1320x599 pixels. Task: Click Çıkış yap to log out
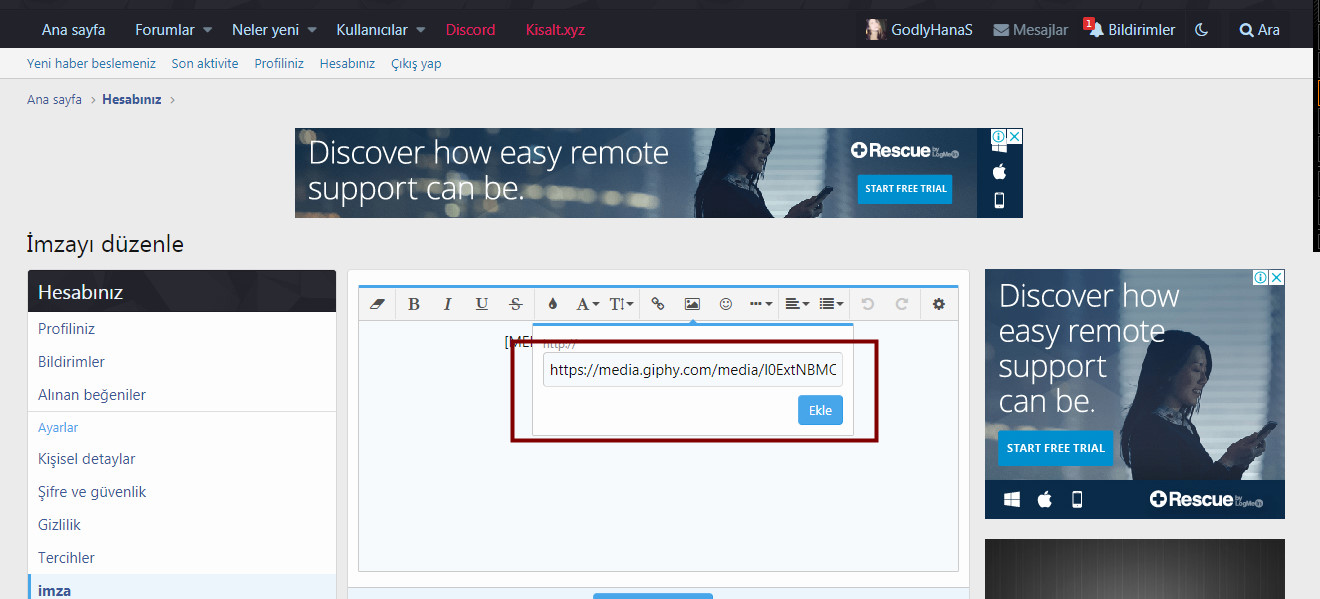coord(416,63)
